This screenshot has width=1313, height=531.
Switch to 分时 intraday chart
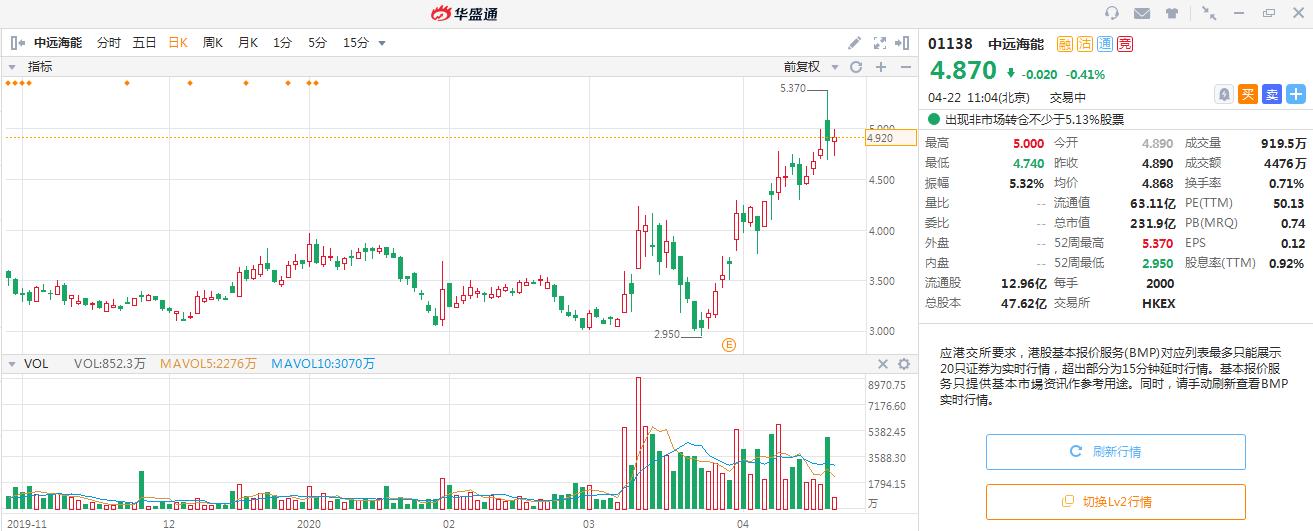109,43
